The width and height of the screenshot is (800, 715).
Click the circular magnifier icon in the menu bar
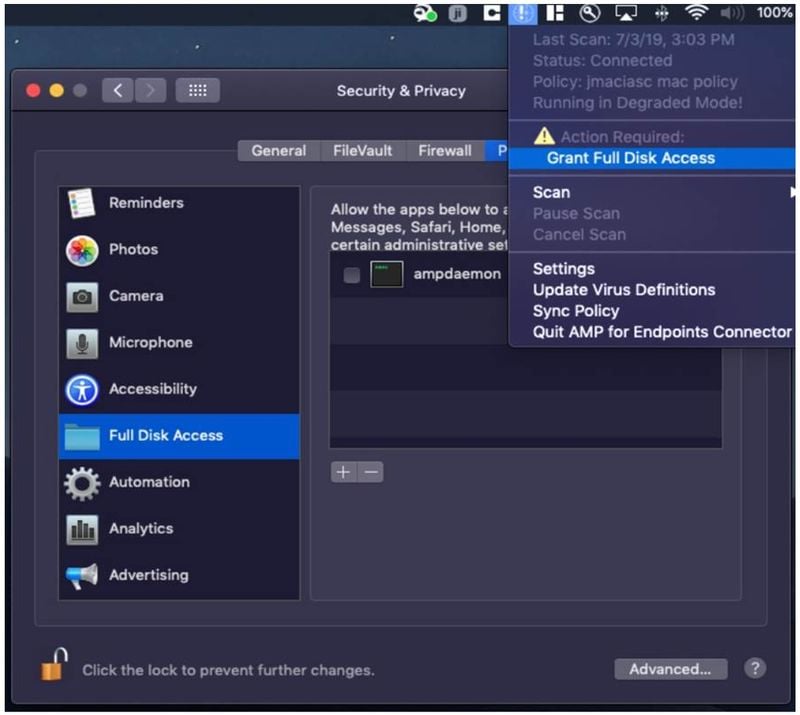tap(589, 13)
